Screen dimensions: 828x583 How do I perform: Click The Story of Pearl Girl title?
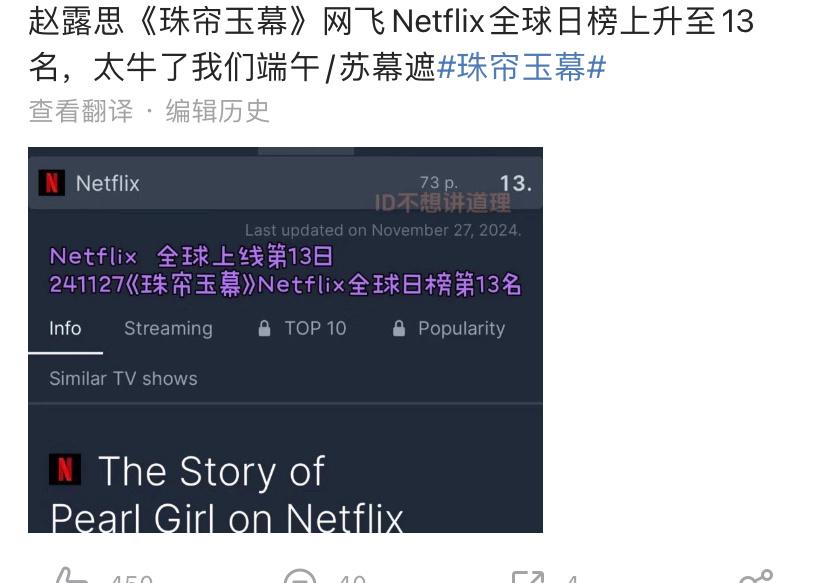(227, 494)
